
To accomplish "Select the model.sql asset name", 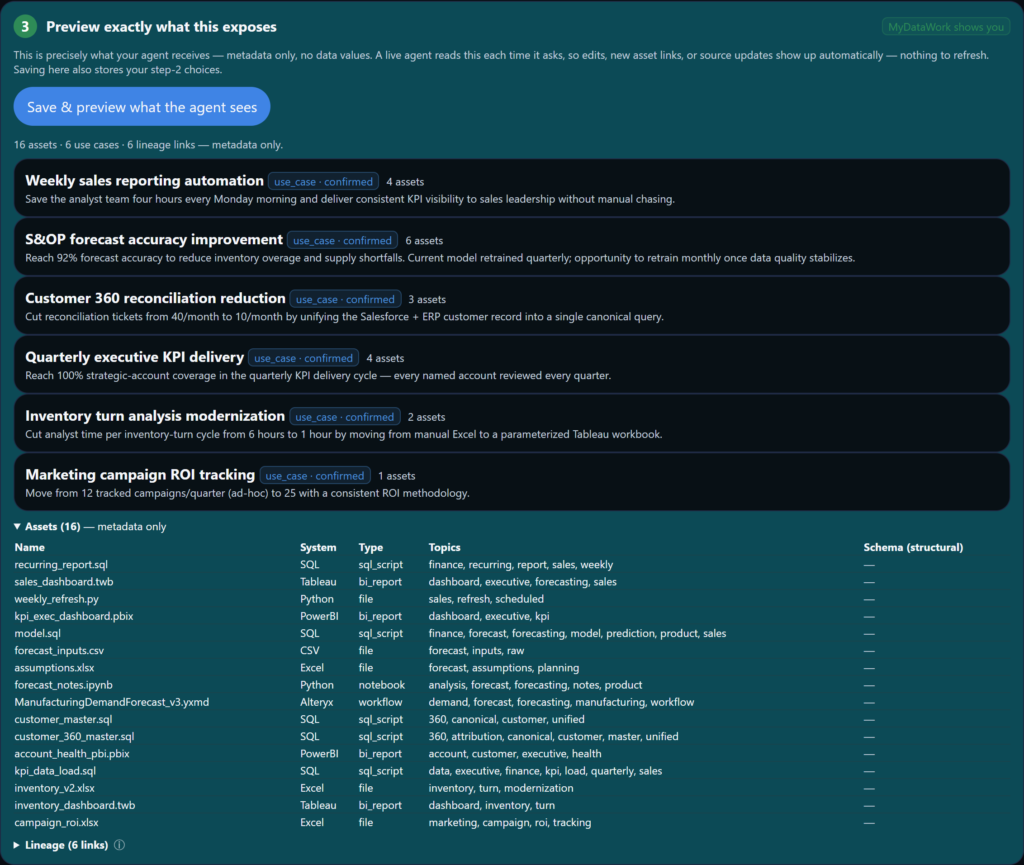I will (x=37, y=633).
